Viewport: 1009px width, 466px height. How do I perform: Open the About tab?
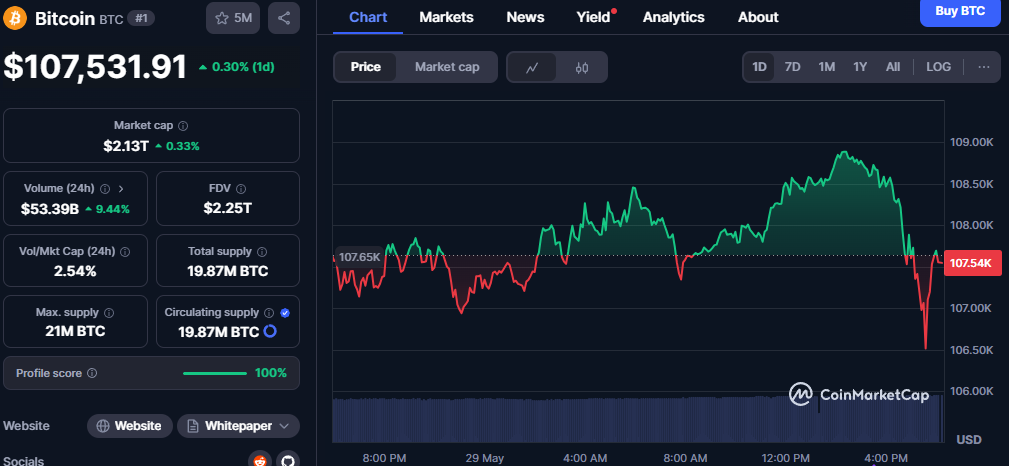click(758, 17)
